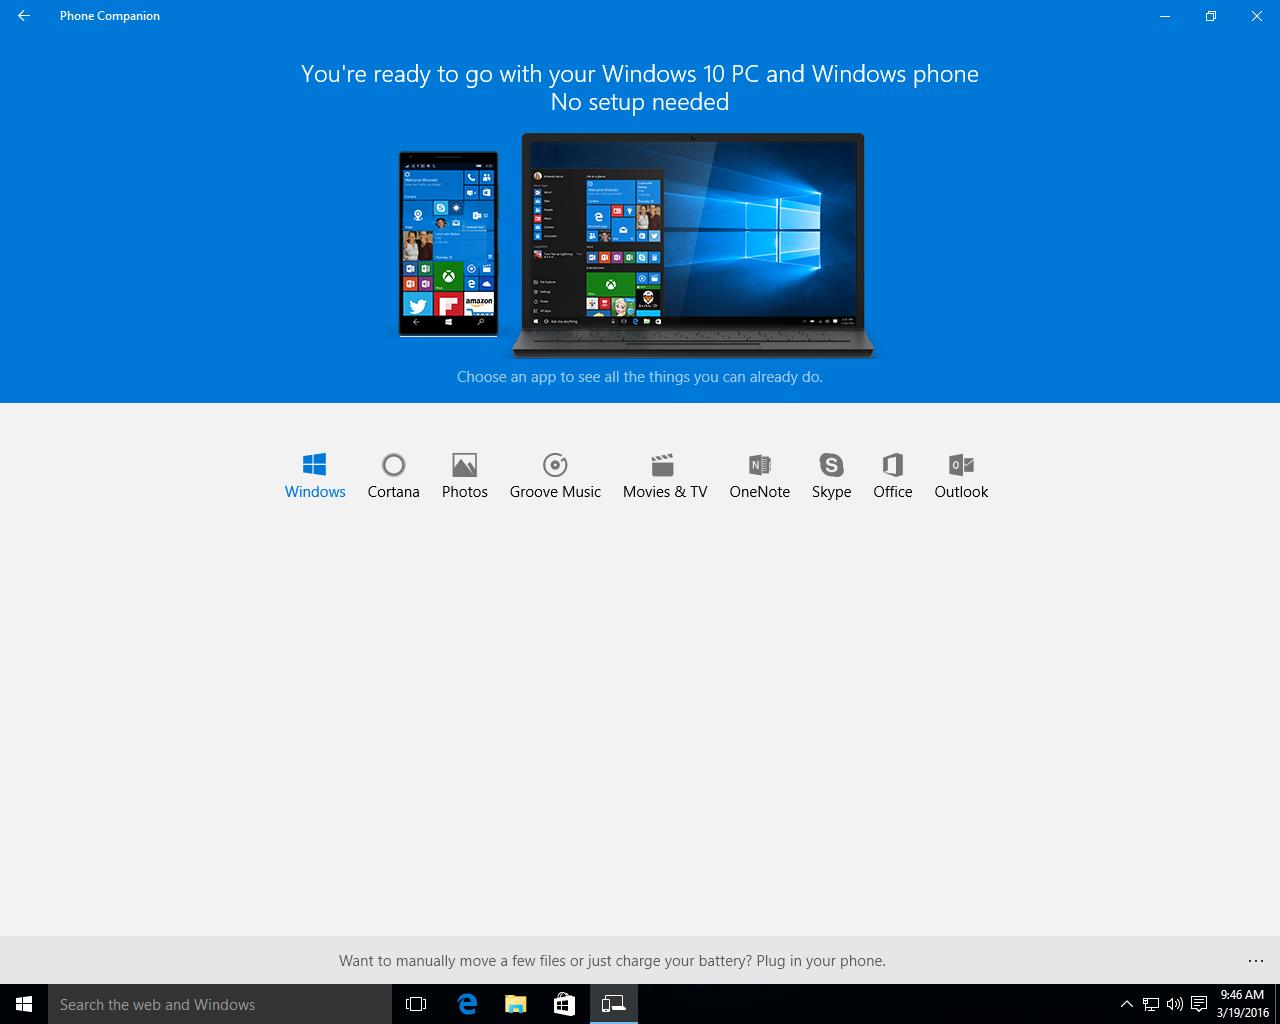Select the Skype icon
The width and height of the screenshot is (1280, 1024).
pyautogui.click(x=831, y=465)
